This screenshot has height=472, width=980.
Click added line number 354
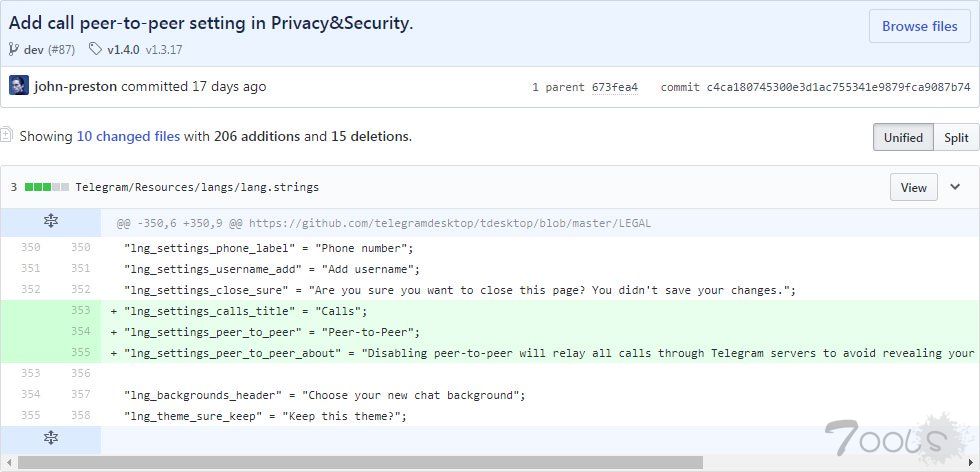81,331
